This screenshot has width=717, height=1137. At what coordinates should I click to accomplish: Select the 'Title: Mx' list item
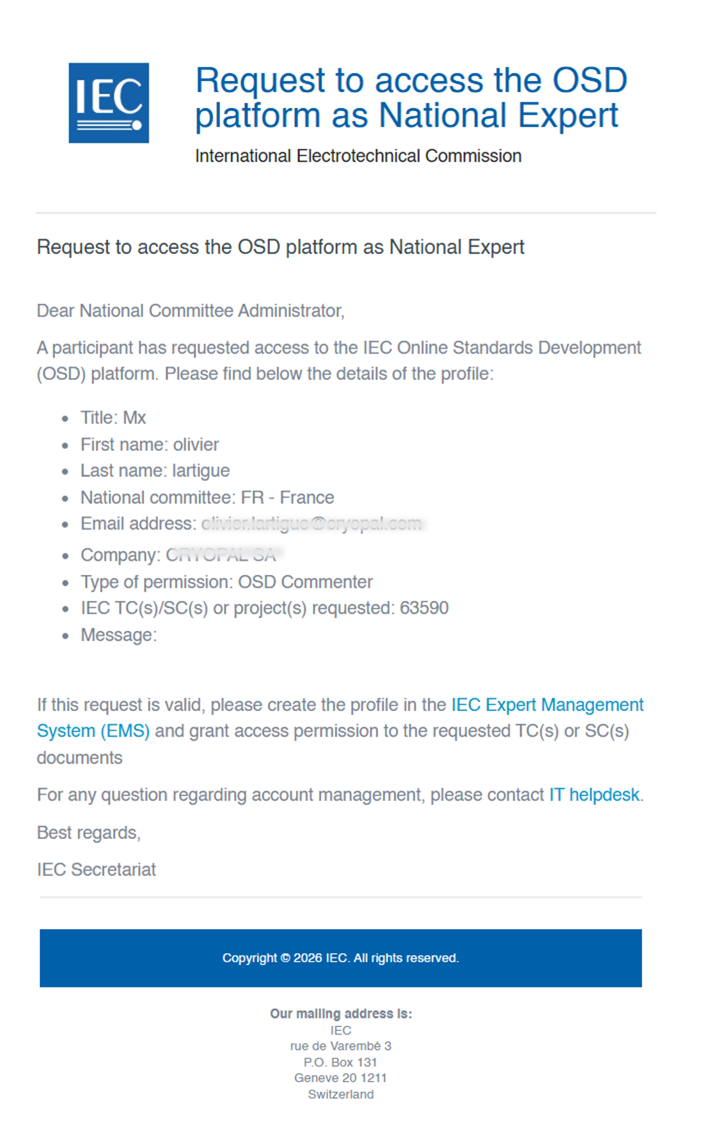(113, 418)
